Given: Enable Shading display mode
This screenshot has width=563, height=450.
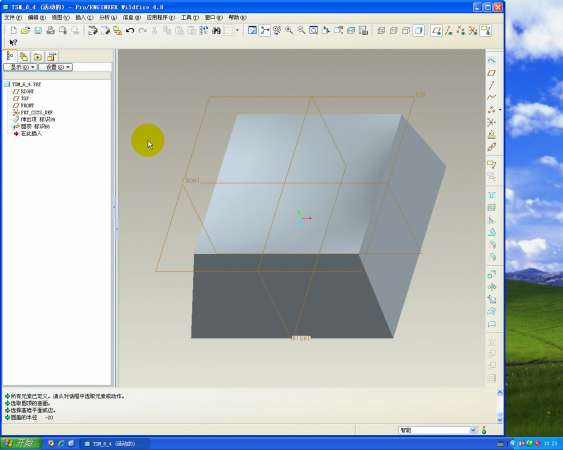Looking at the screenshot, I should (x=418, y=31).
